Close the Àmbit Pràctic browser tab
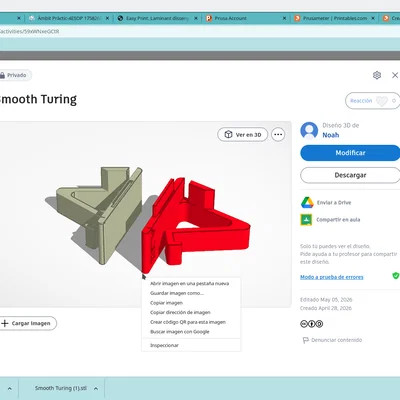400x400 pixels. pos(107,18)
